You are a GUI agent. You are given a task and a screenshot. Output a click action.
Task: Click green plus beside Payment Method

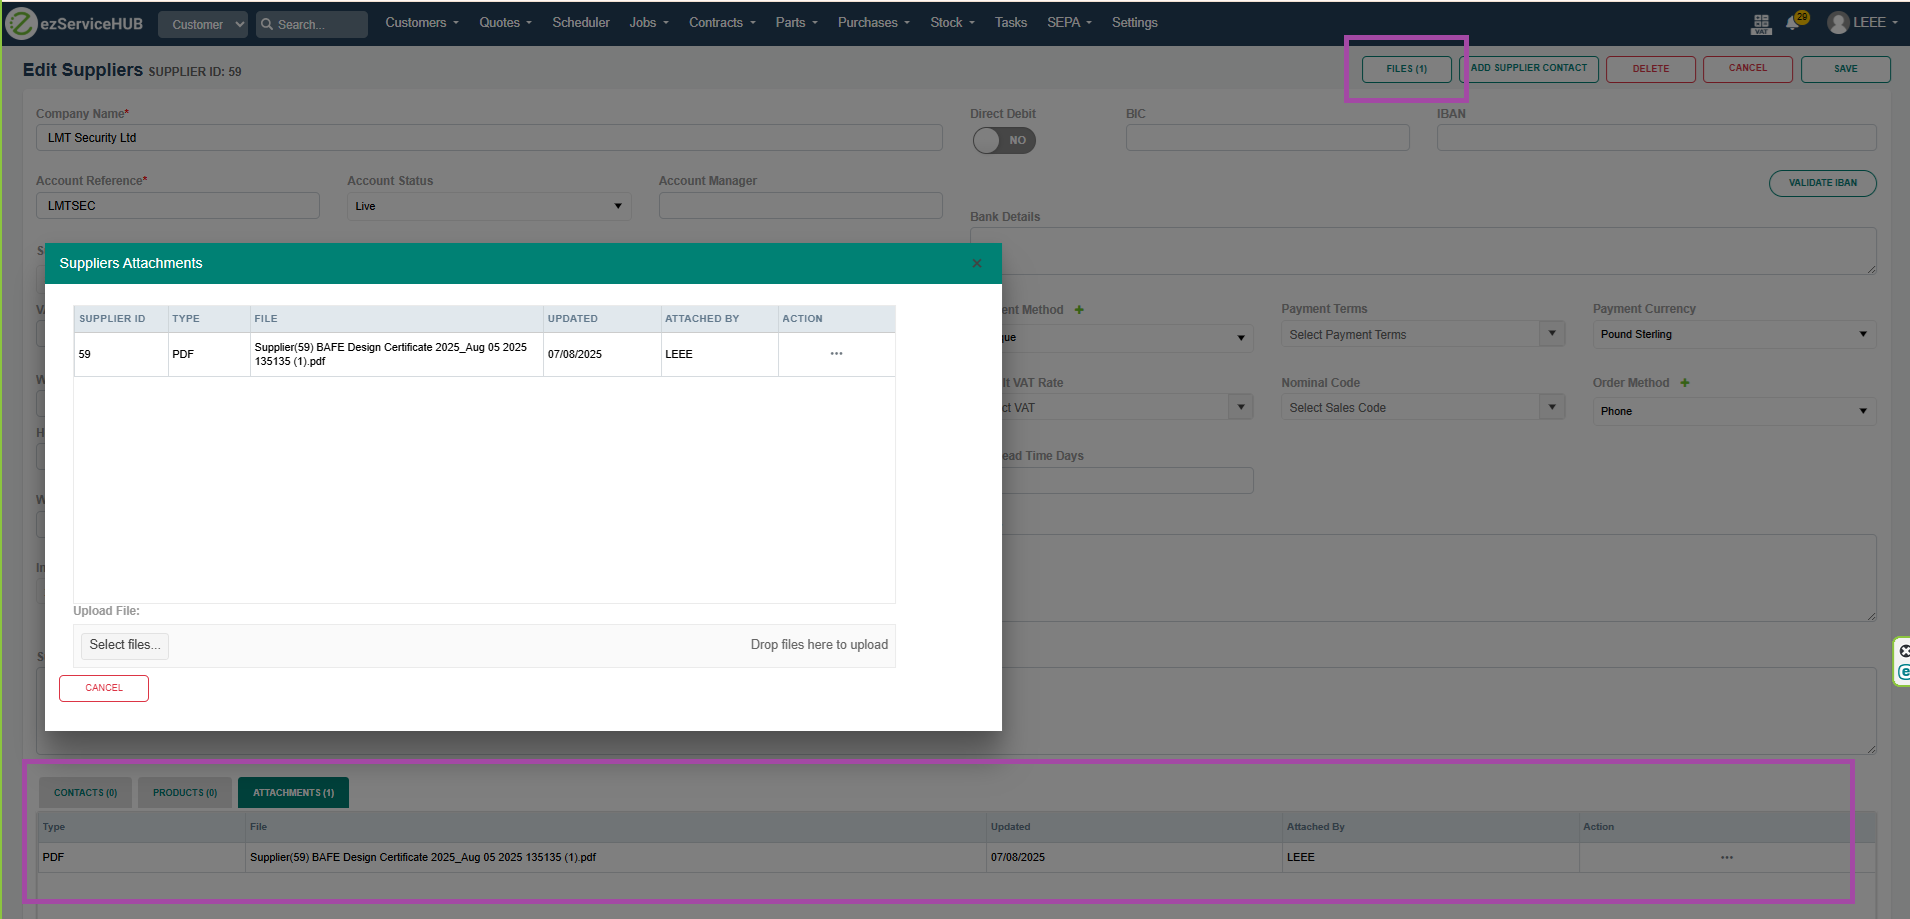(x=1079, y=310)
